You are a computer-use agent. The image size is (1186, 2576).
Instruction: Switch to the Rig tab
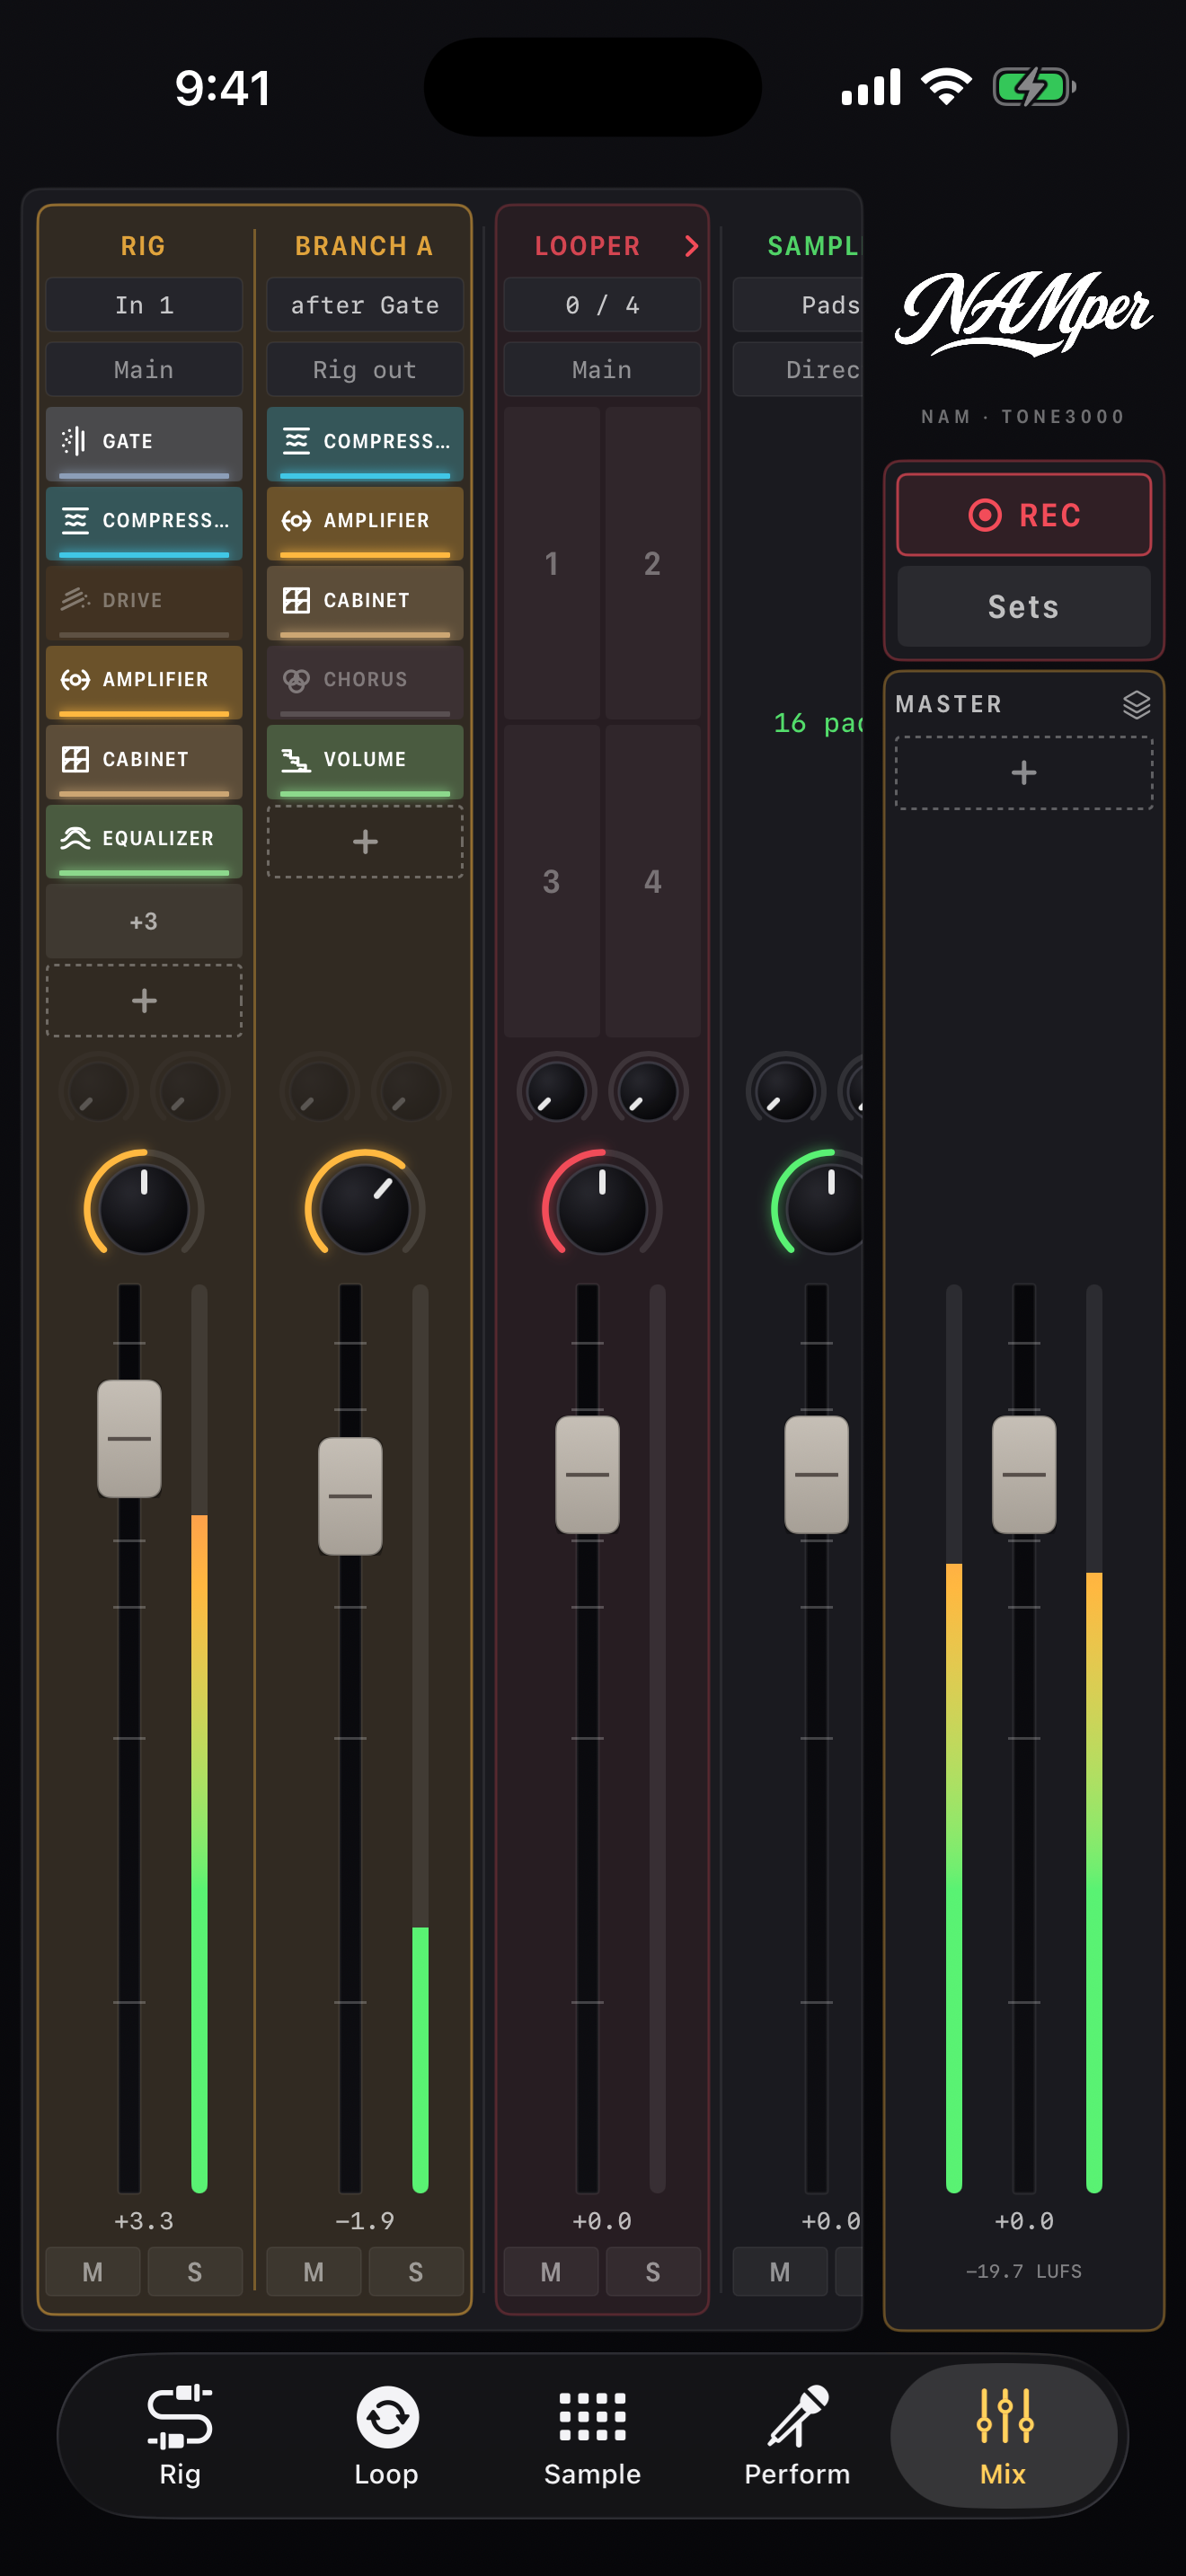[x=180, y=2436]
